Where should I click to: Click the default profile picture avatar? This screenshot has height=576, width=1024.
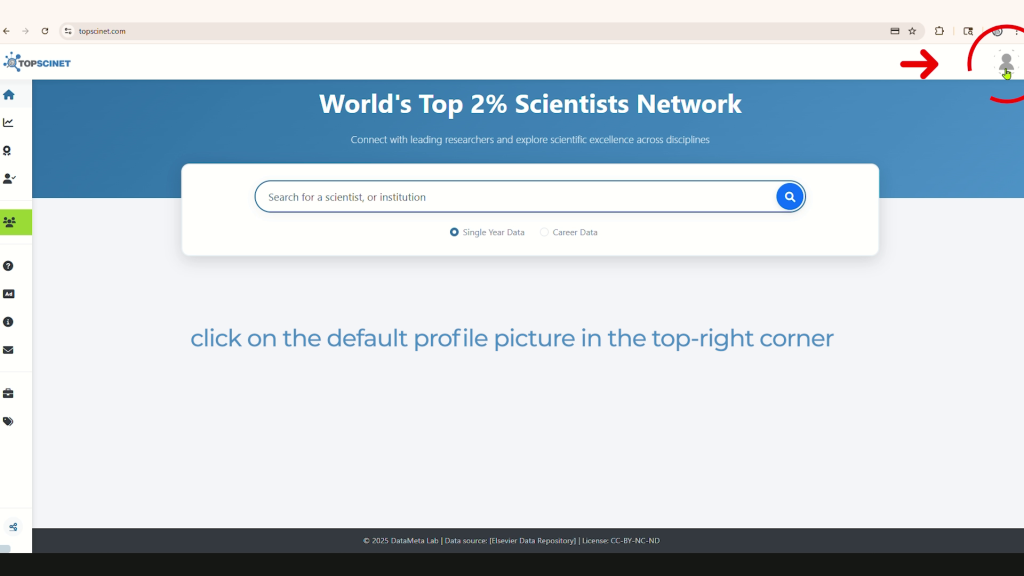click(x=1006, y=63)
